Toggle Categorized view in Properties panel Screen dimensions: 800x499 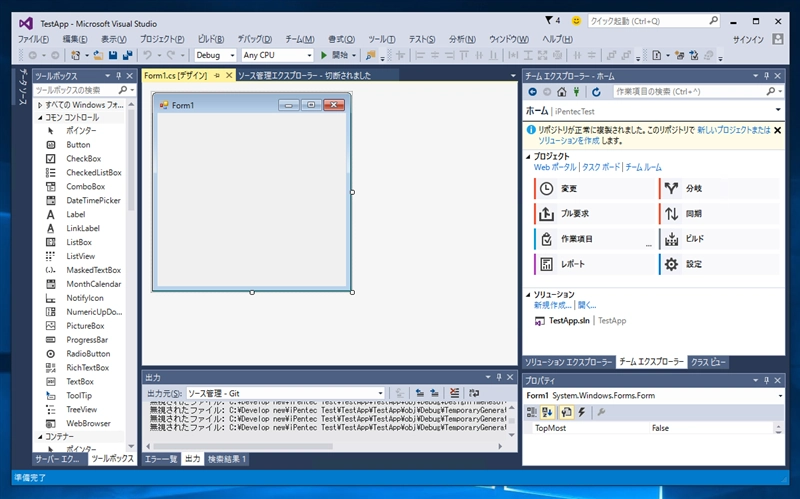(x=532, y=412)
